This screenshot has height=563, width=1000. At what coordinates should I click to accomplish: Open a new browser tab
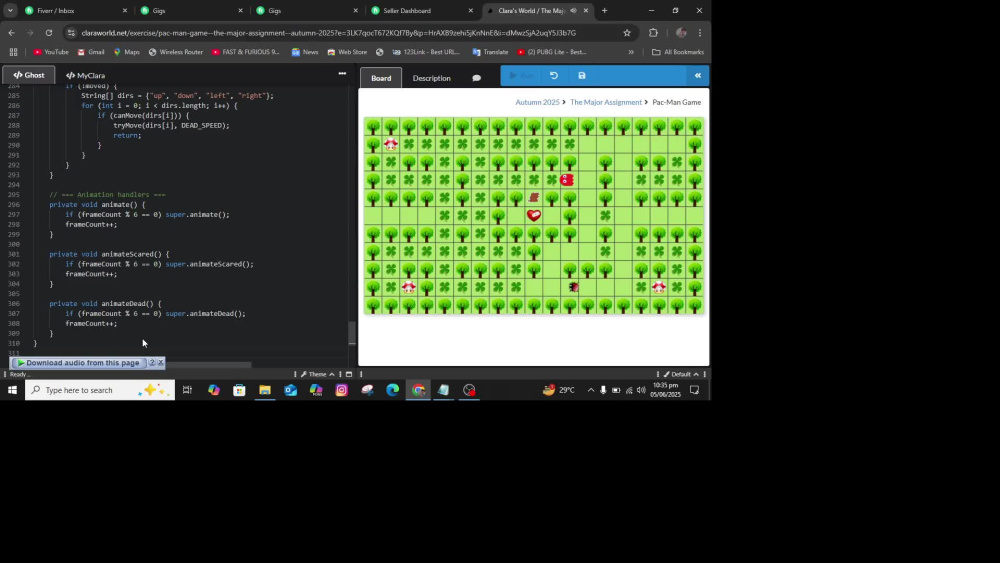click(x=605, y=11)
